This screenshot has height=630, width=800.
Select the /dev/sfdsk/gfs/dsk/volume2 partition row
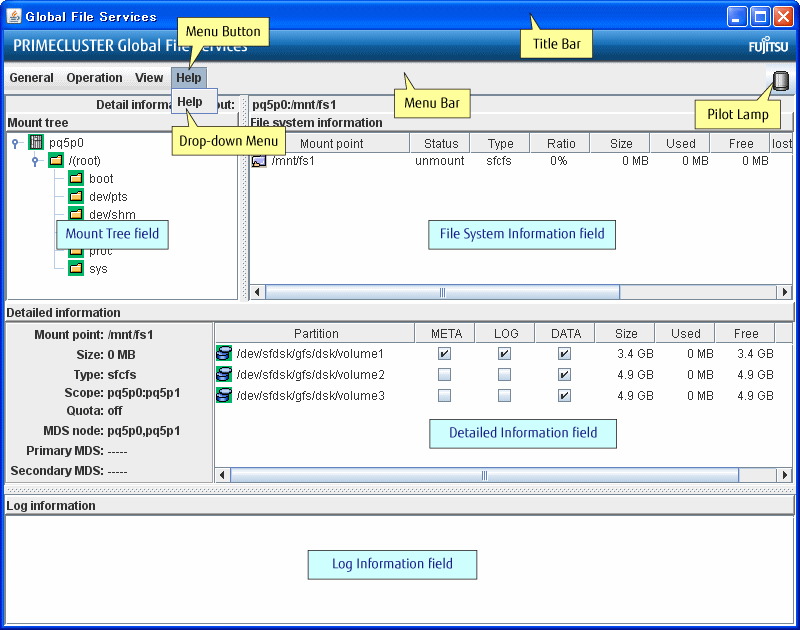pyautogui.click(x=504, y=375)
